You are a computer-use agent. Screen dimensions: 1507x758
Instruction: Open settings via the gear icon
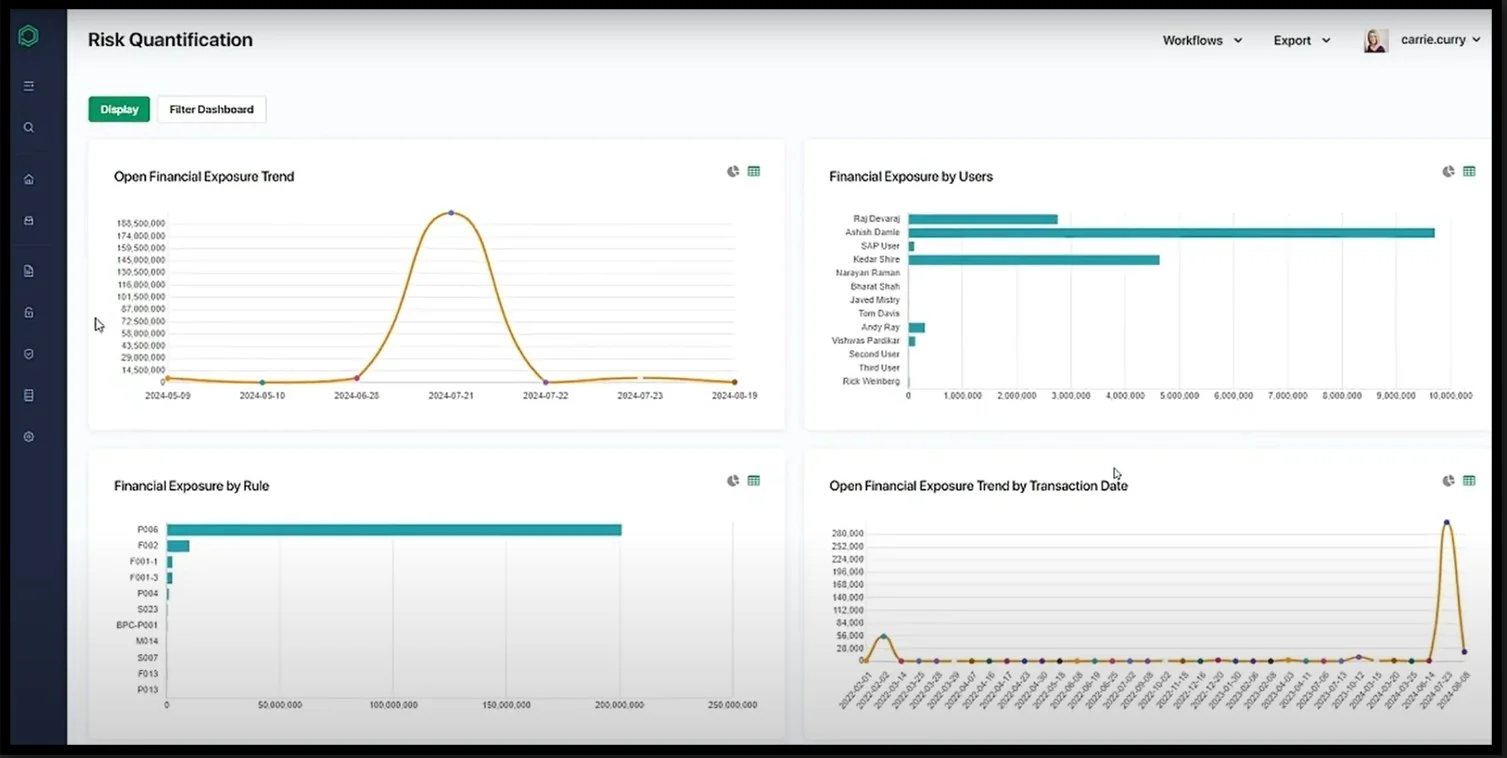(x=28, y=436)
